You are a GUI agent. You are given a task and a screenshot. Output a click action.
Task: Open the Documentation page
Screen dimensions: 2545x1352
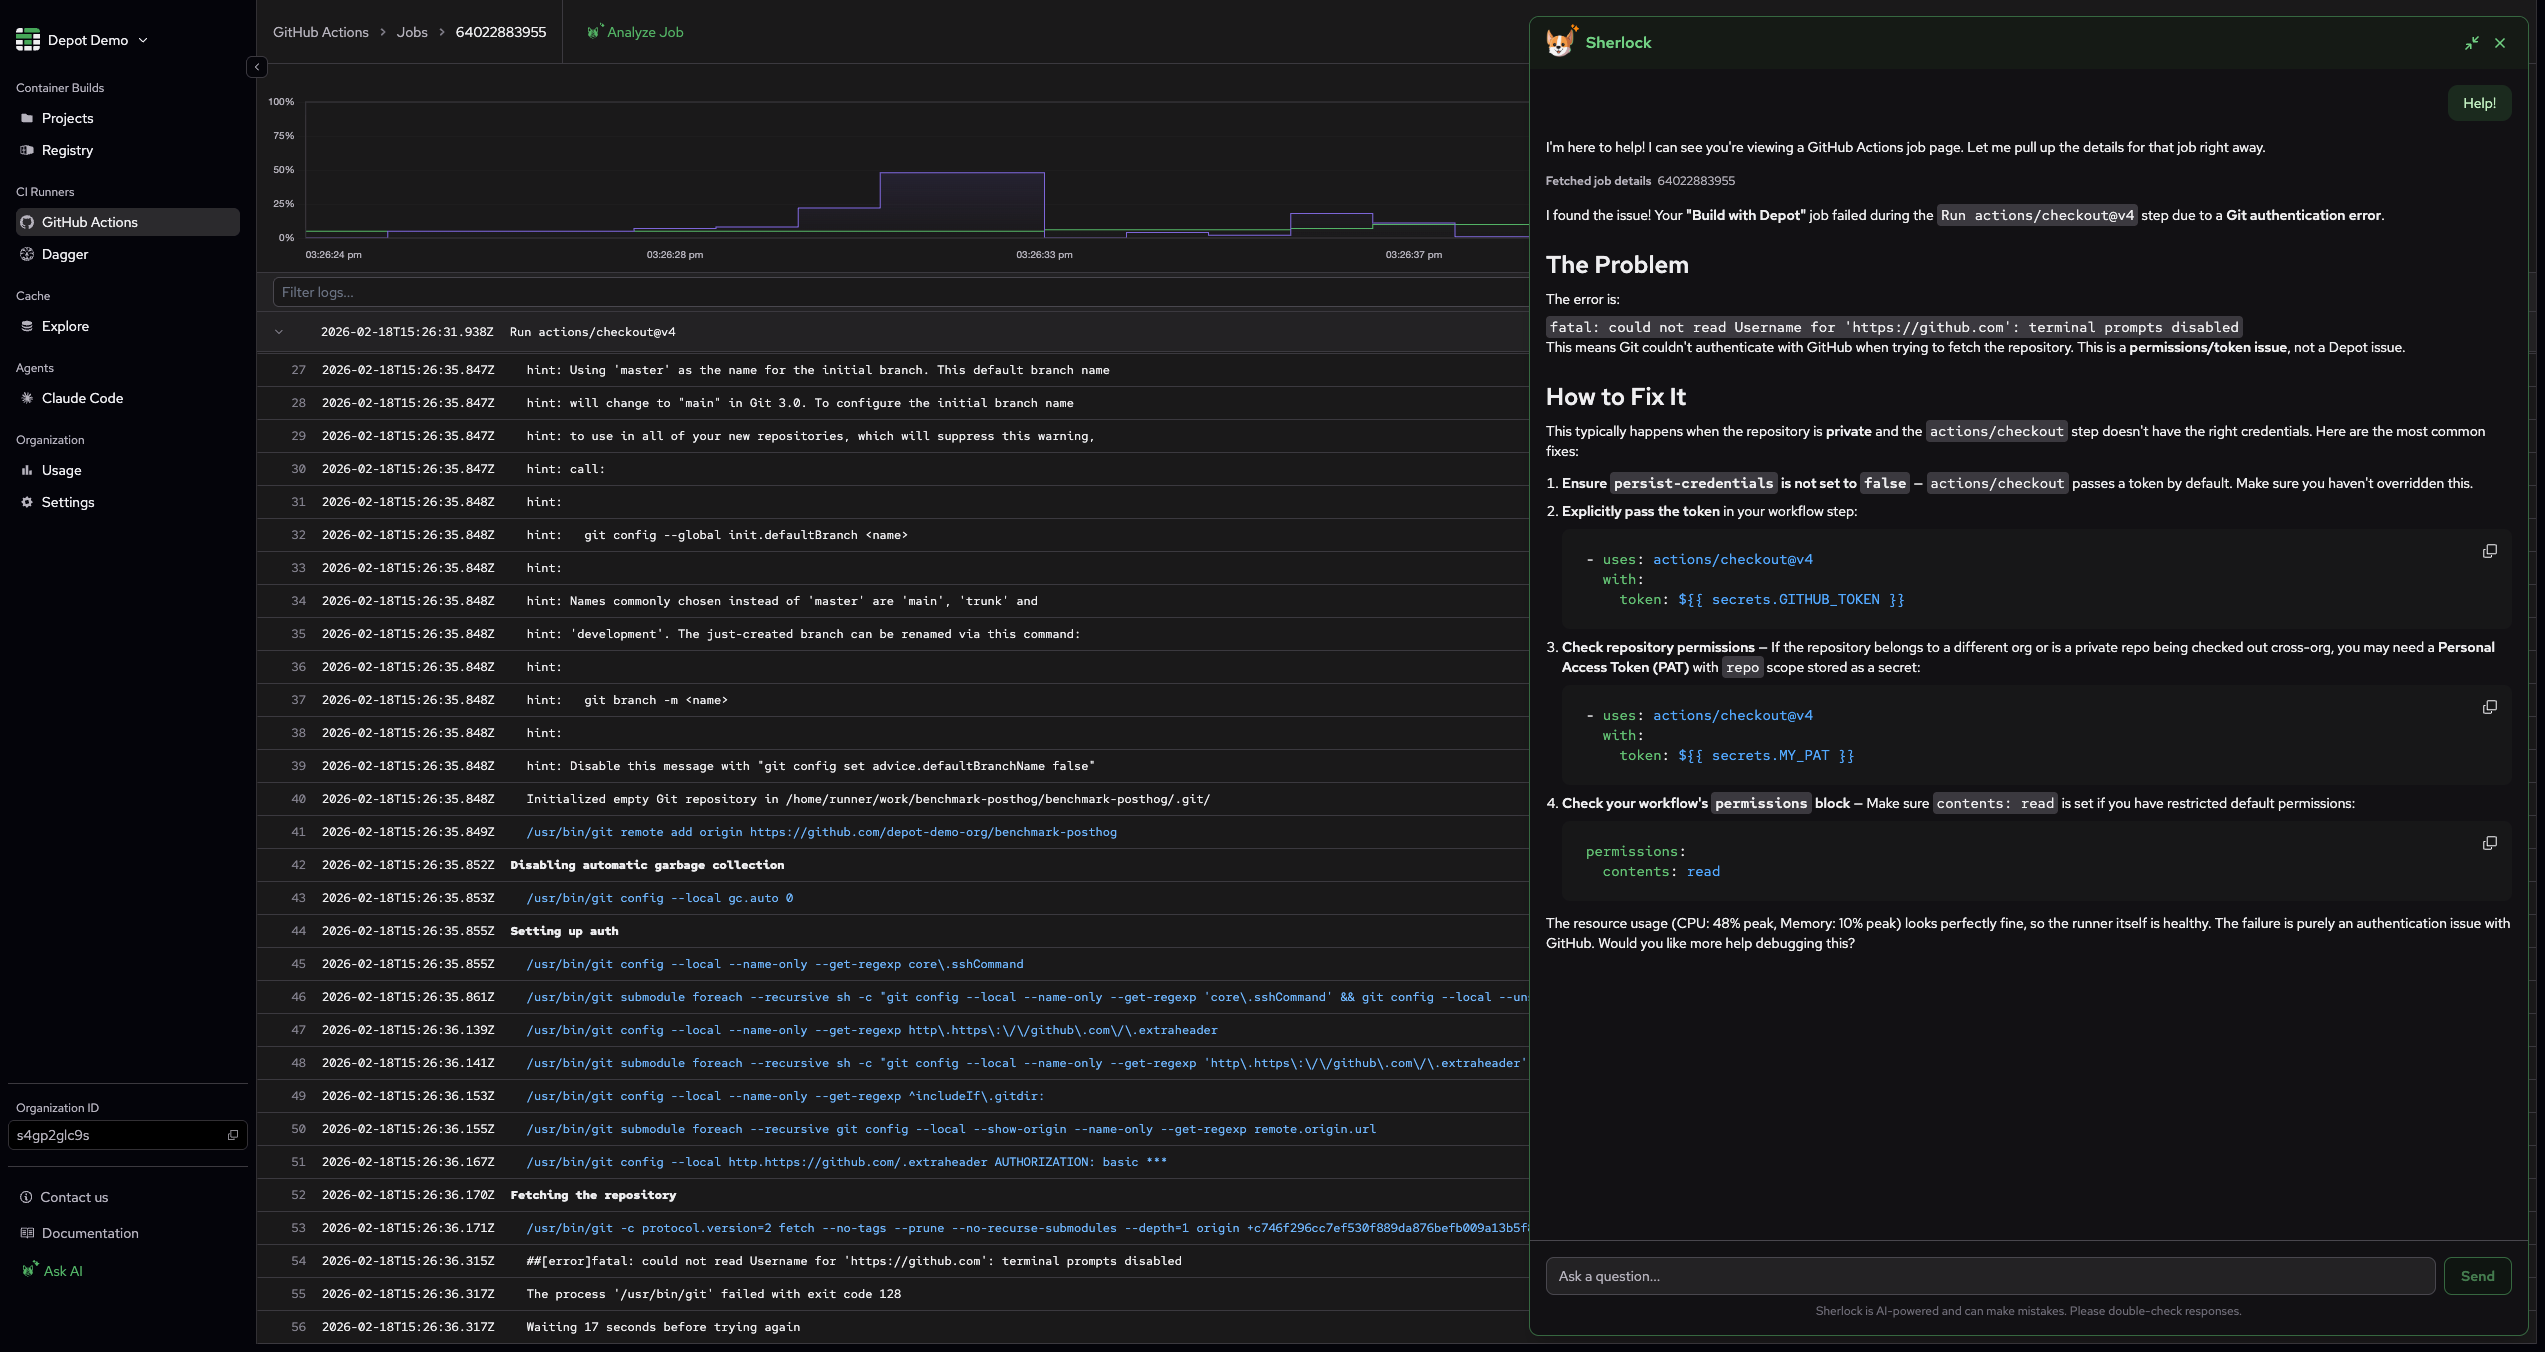coord(90,1233)
